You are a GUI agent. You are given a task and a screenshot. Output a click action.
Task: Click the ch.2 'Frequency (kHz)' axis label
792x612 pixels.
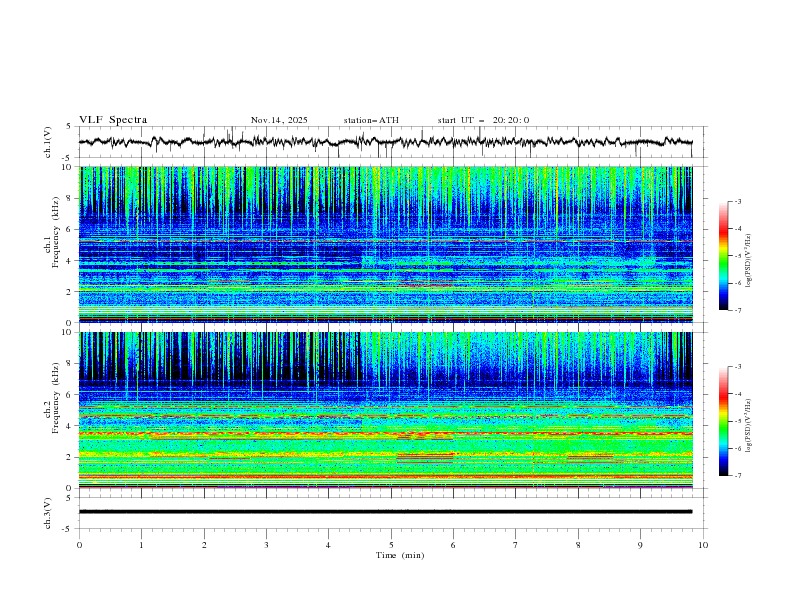click(x=56, y=398)
